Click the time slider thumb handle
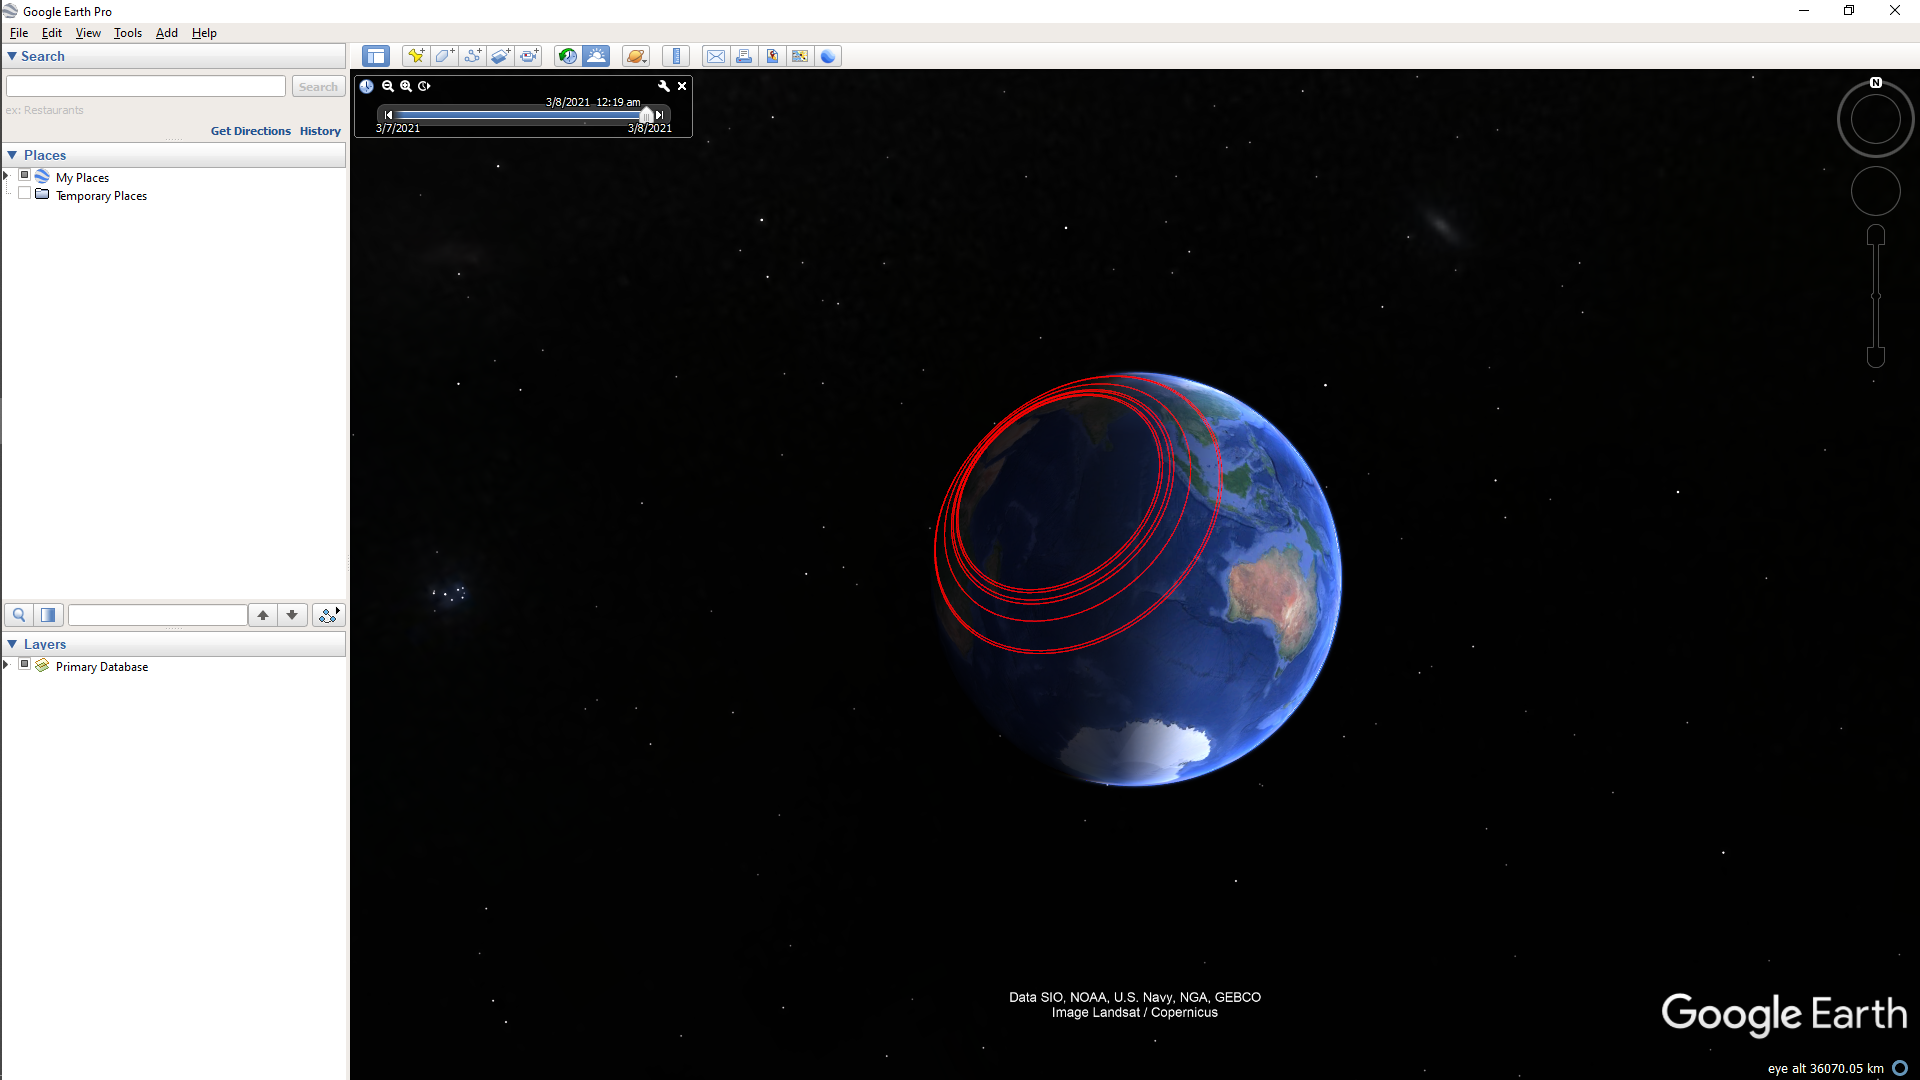 click(646, 115)
